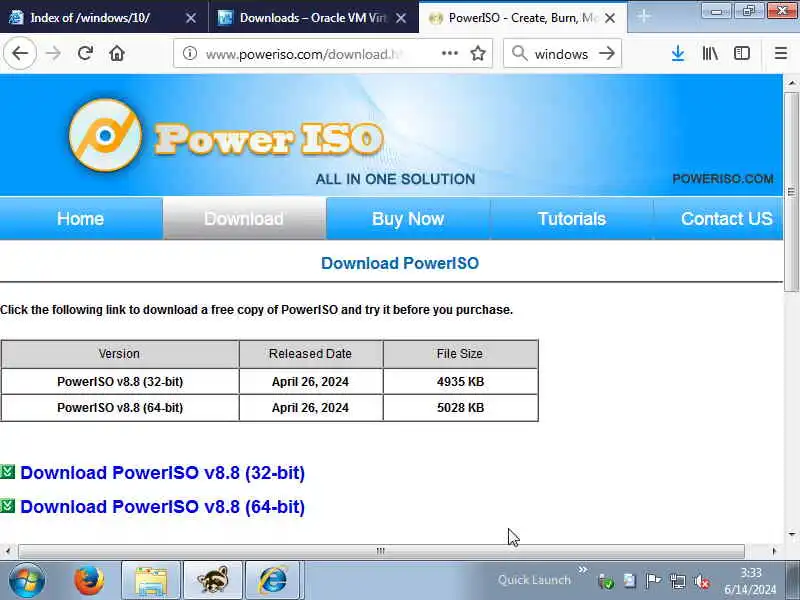Switch to Downloads – Oracle VM VirtualBox tab

pos(313,18)
